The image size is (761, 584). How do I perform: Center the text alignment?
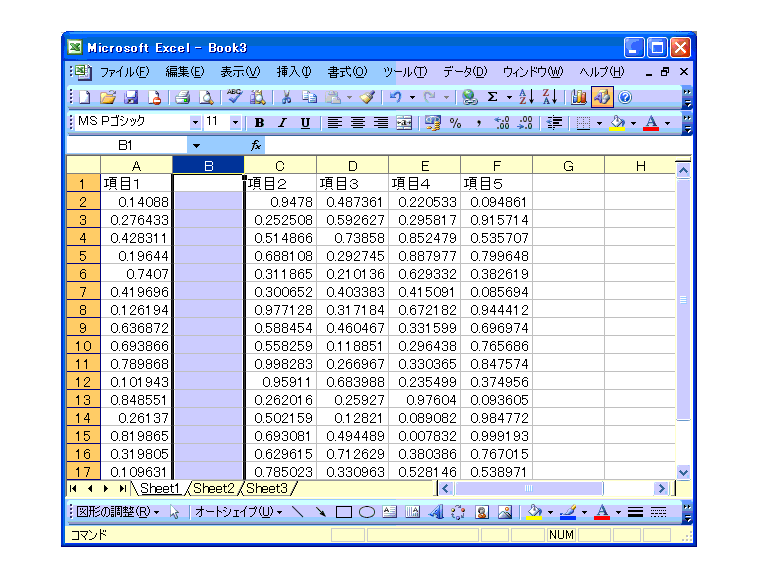click(358, 123)
